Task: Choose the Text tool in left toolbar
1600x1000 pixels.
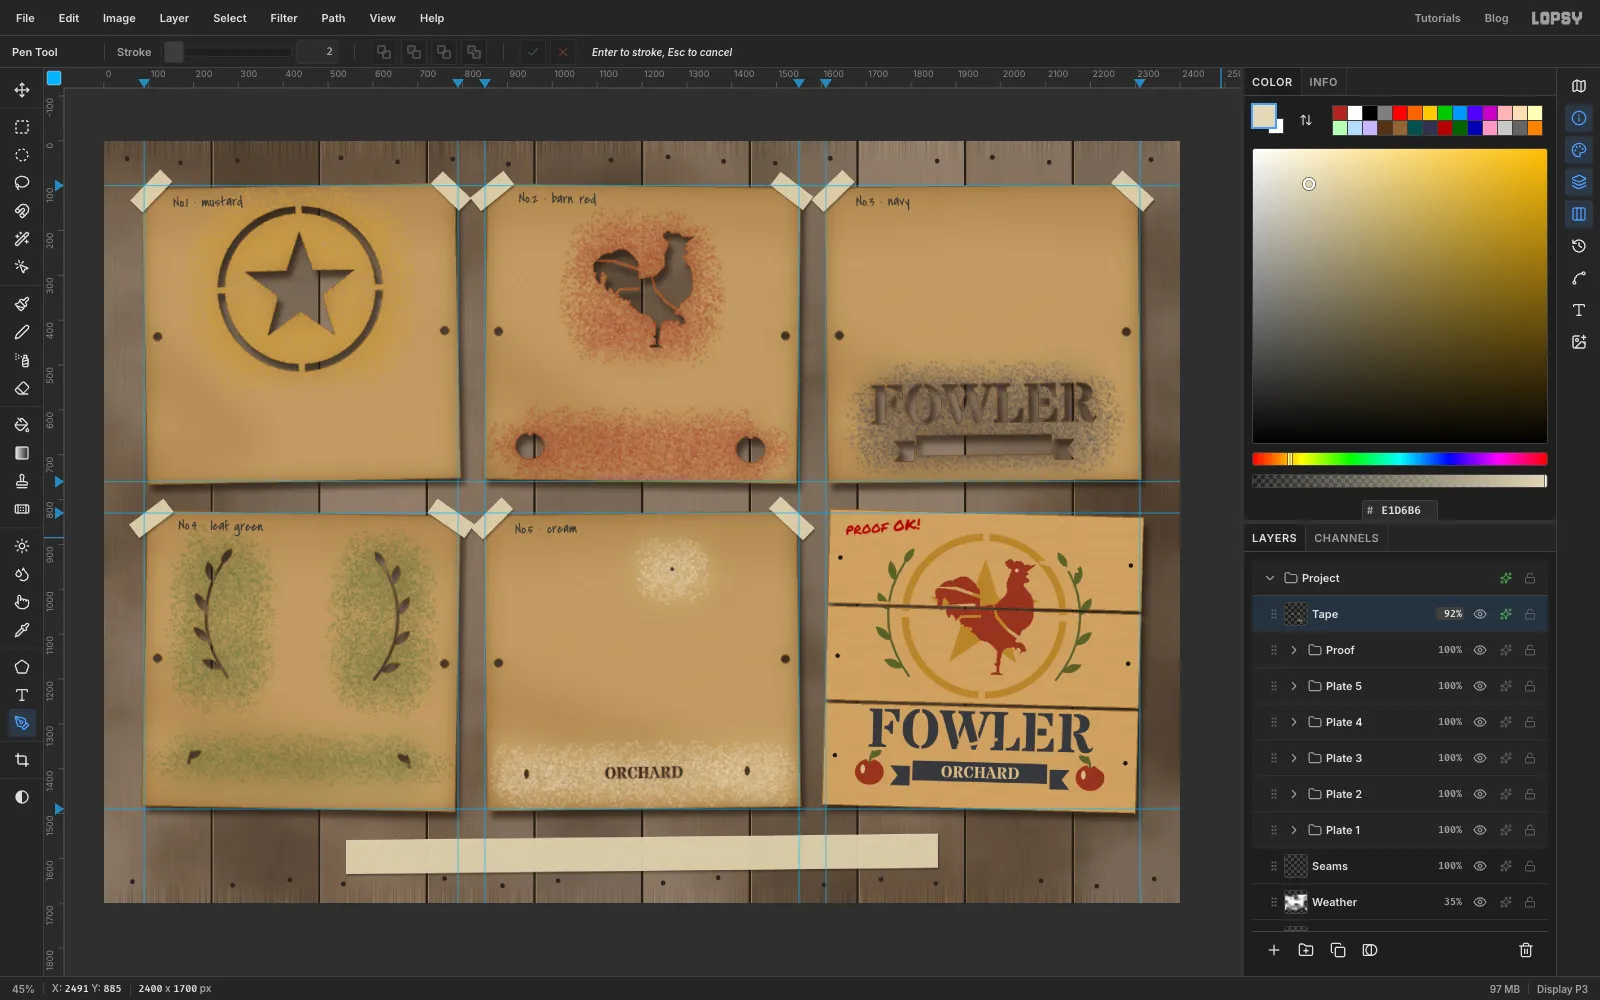Action: click(x=21, y=695)
